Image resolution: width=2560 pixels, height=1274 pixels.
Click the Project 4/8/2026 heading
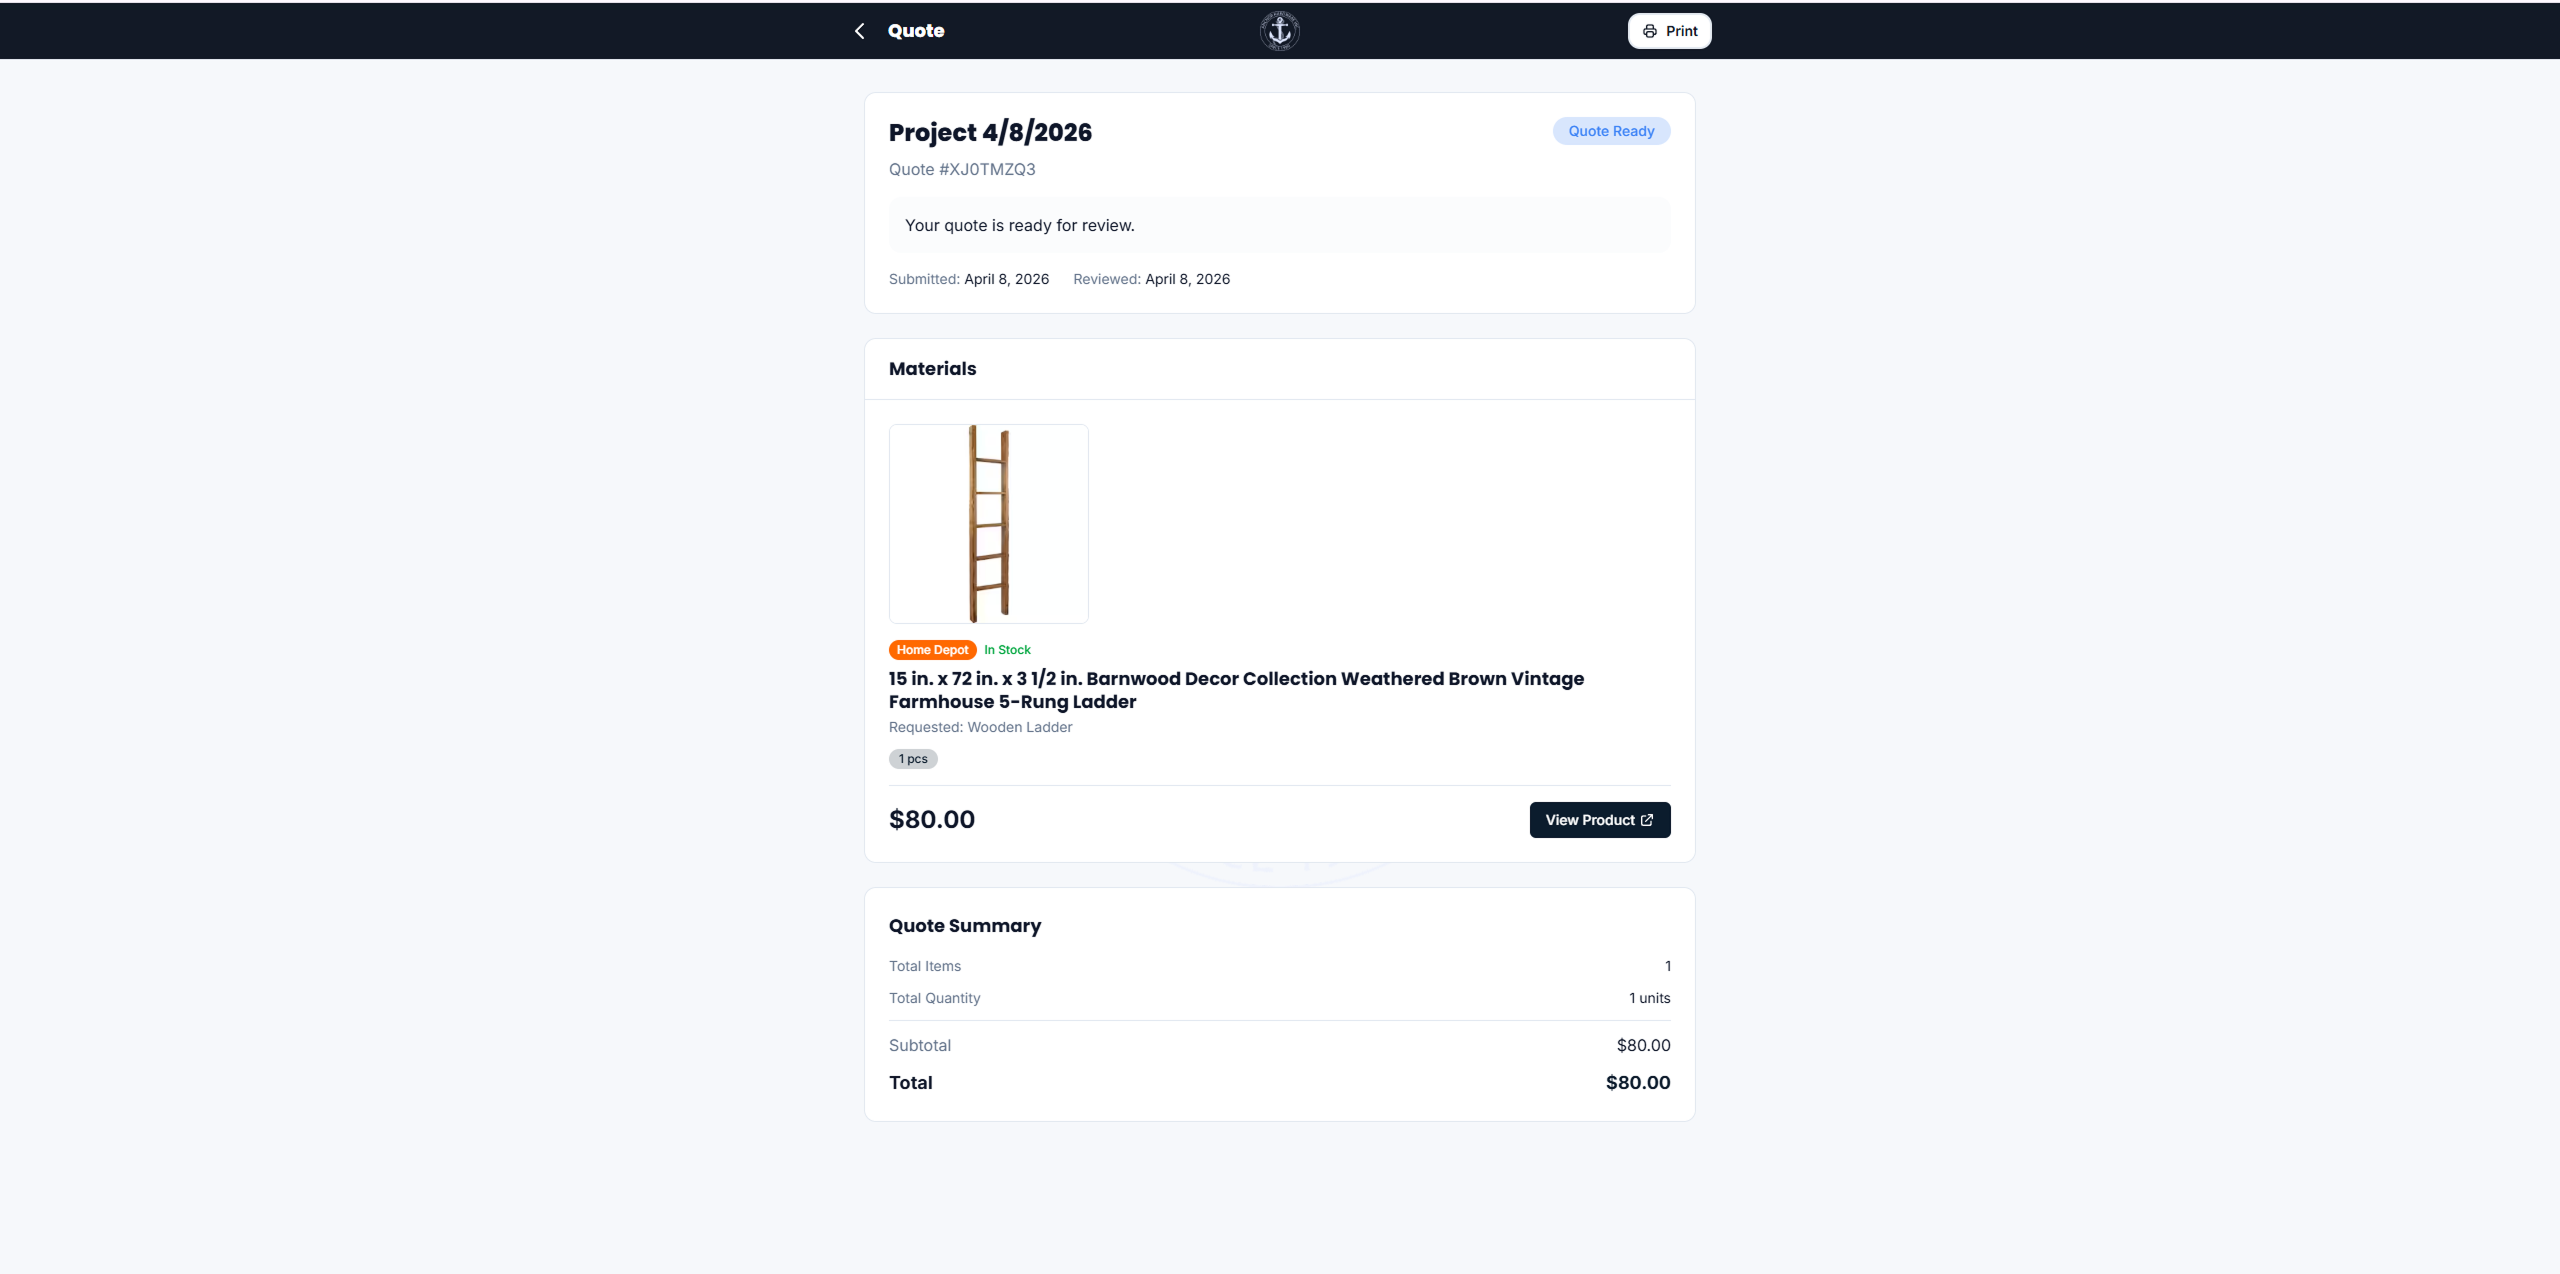[990, 132]
